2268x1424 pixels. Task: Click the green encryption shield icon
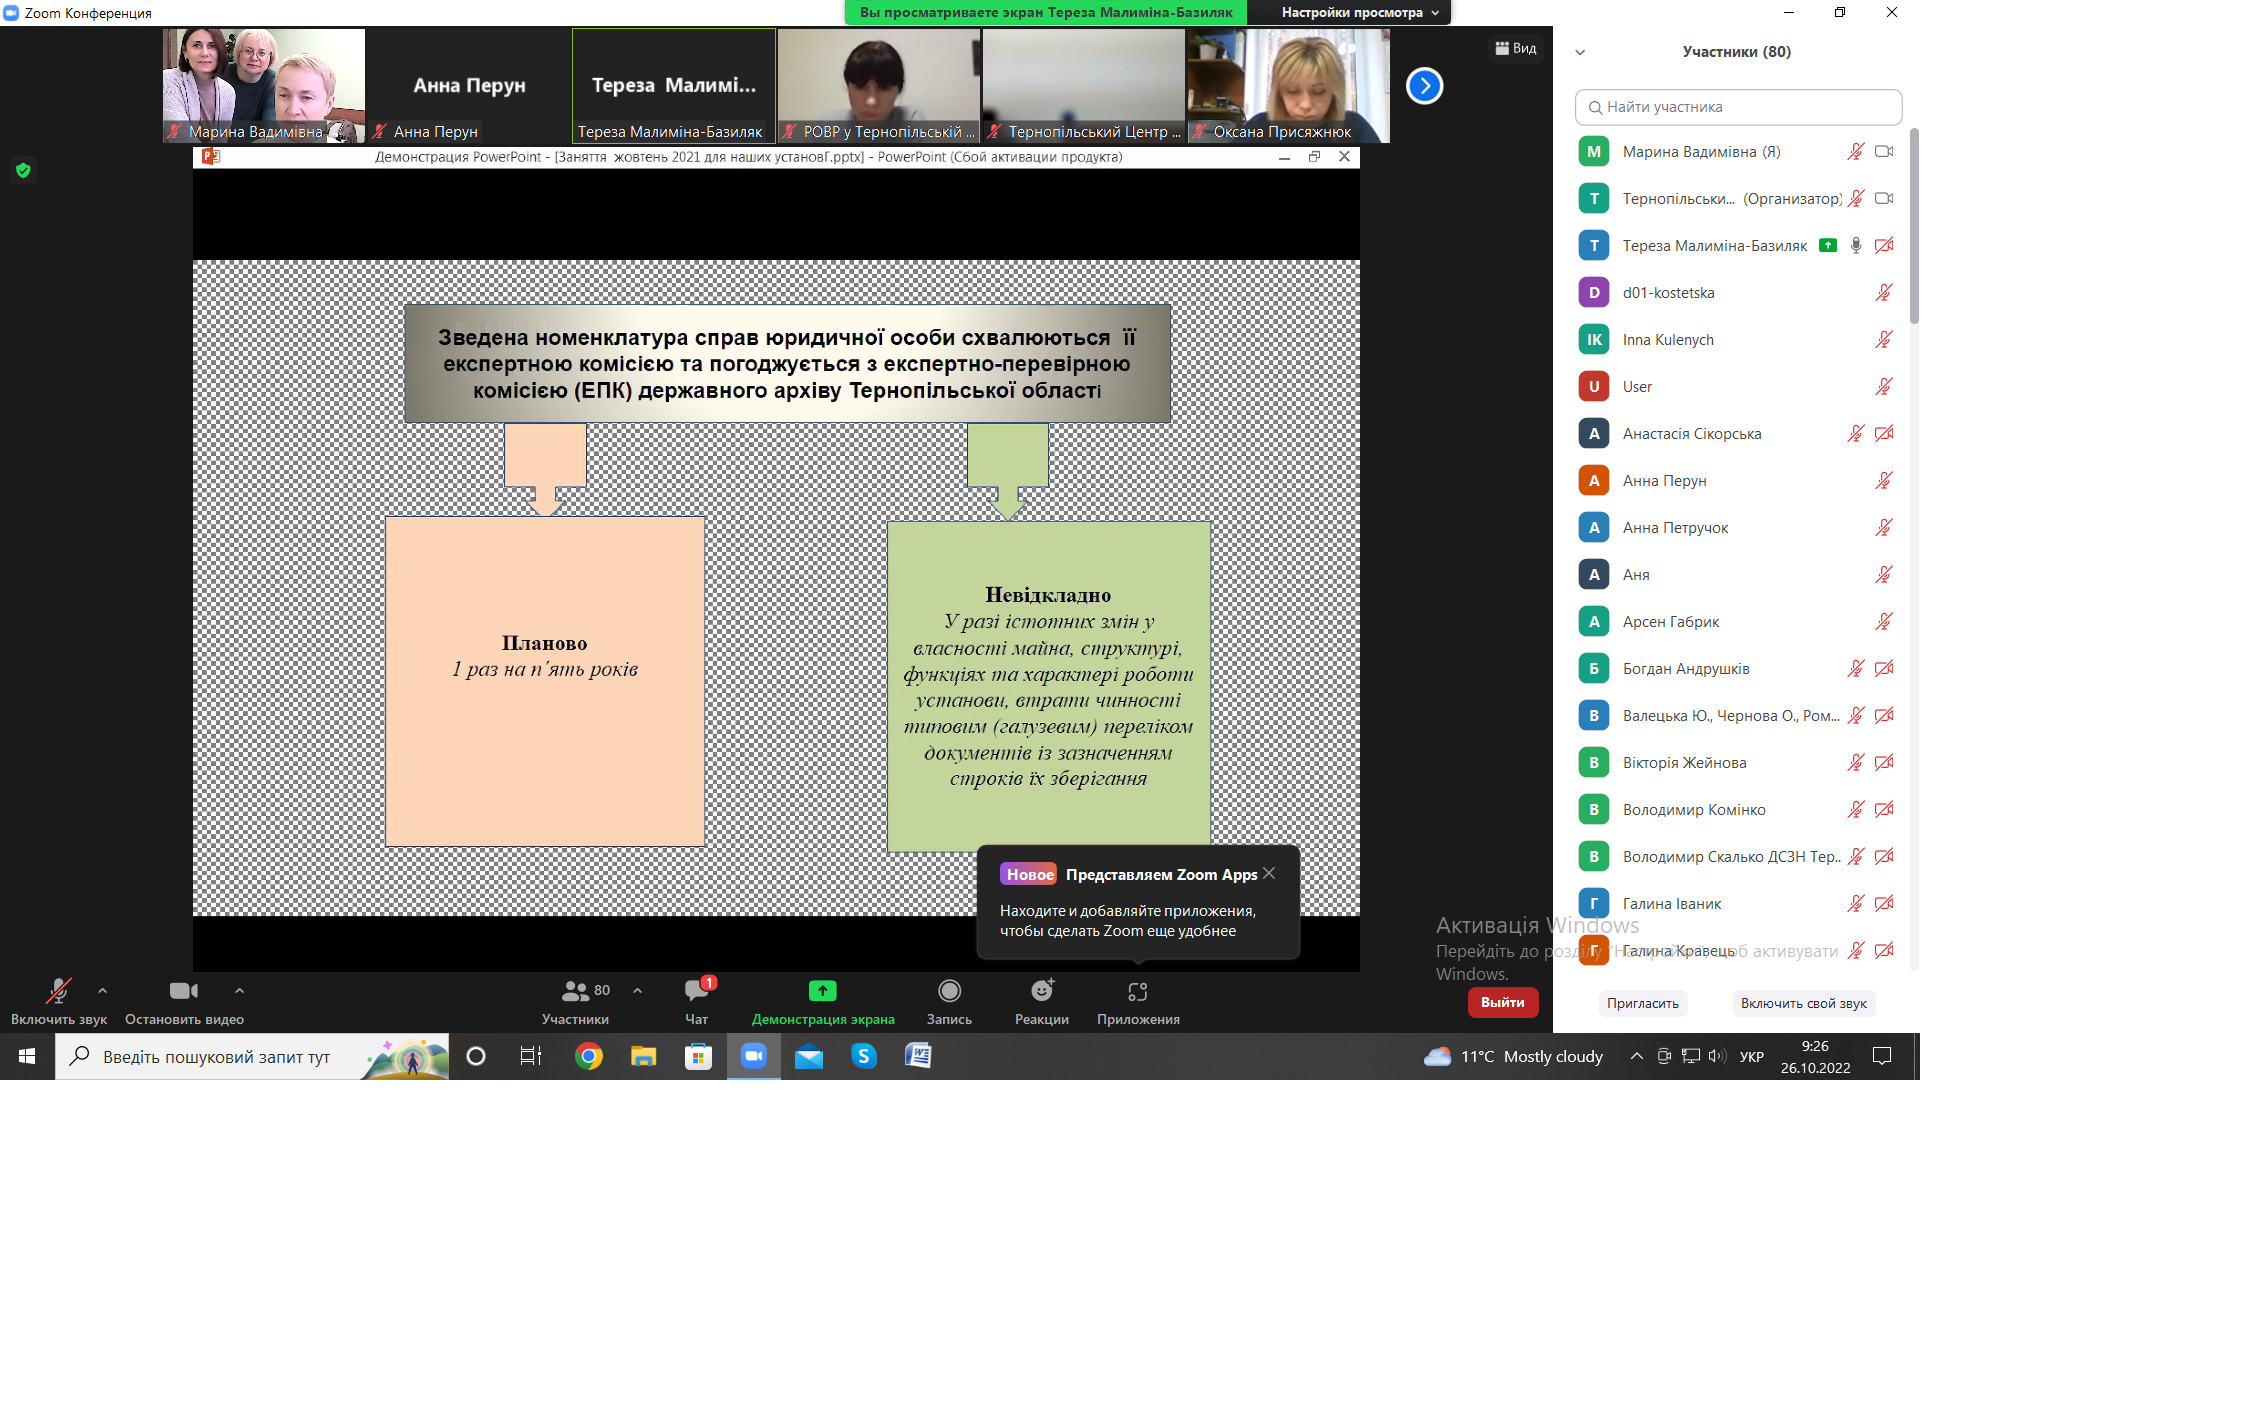click(x=23, y=170)
